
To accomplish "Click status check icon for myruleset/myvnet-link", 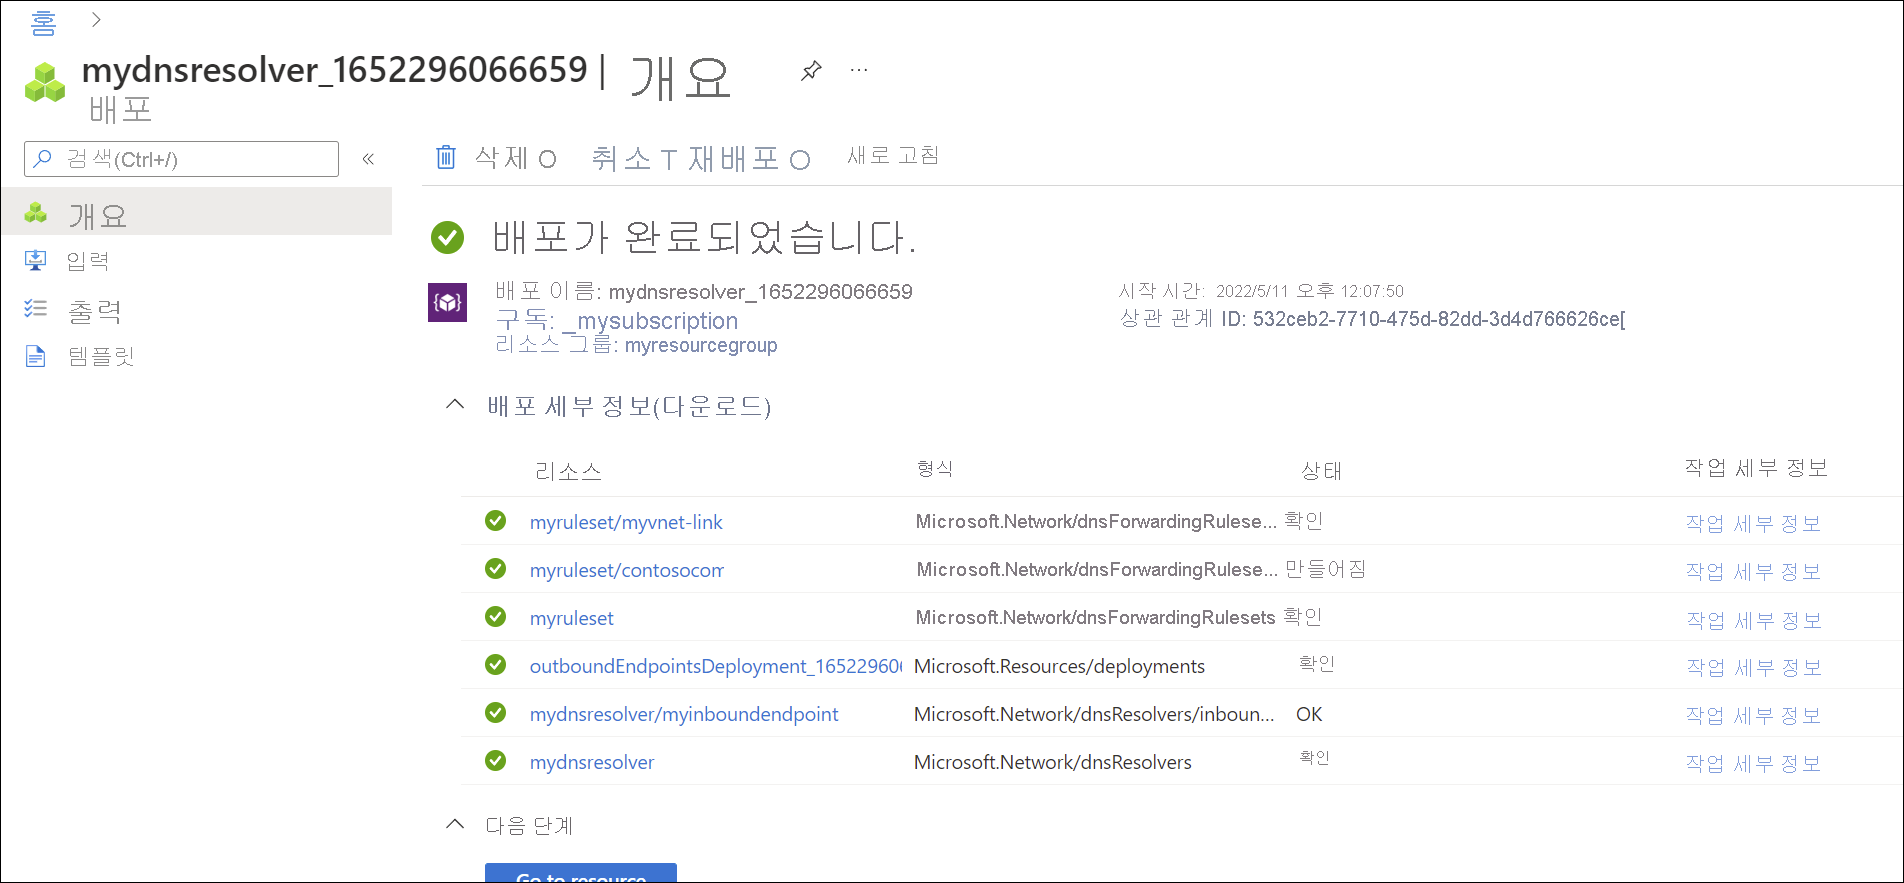I will coord(495,521).
